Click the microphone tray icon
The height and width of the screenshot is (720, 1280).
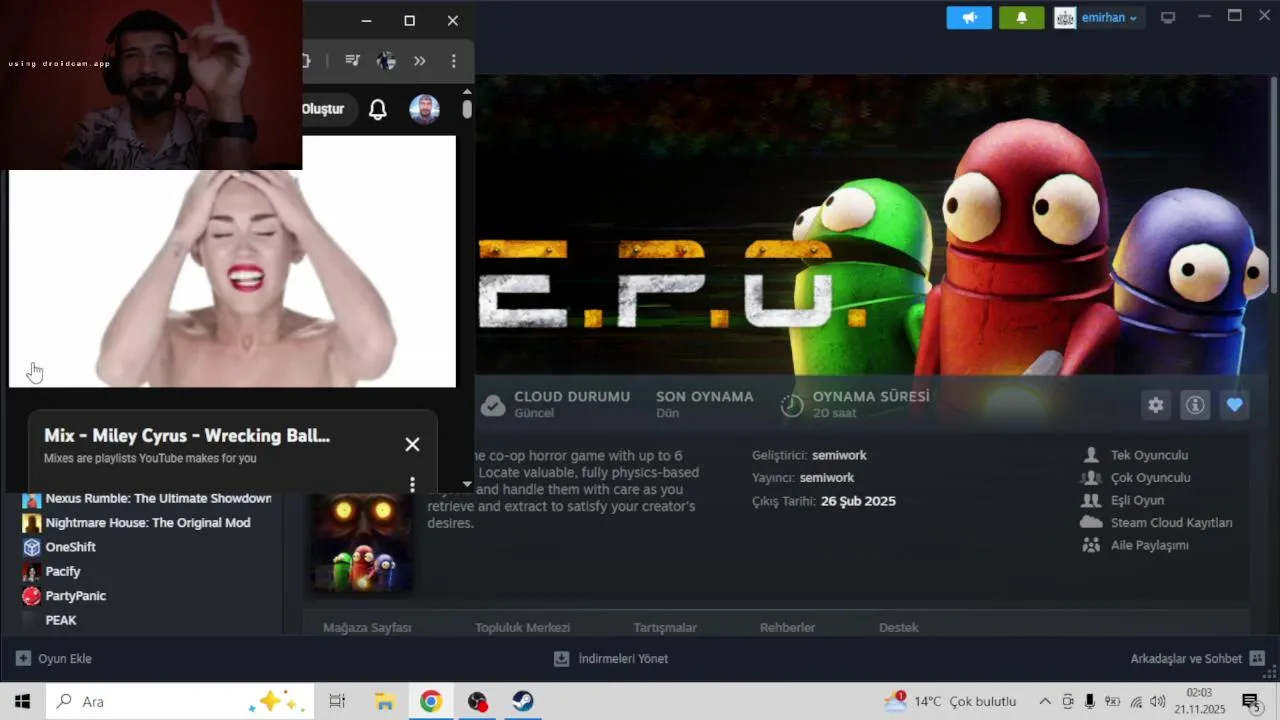1090,701
